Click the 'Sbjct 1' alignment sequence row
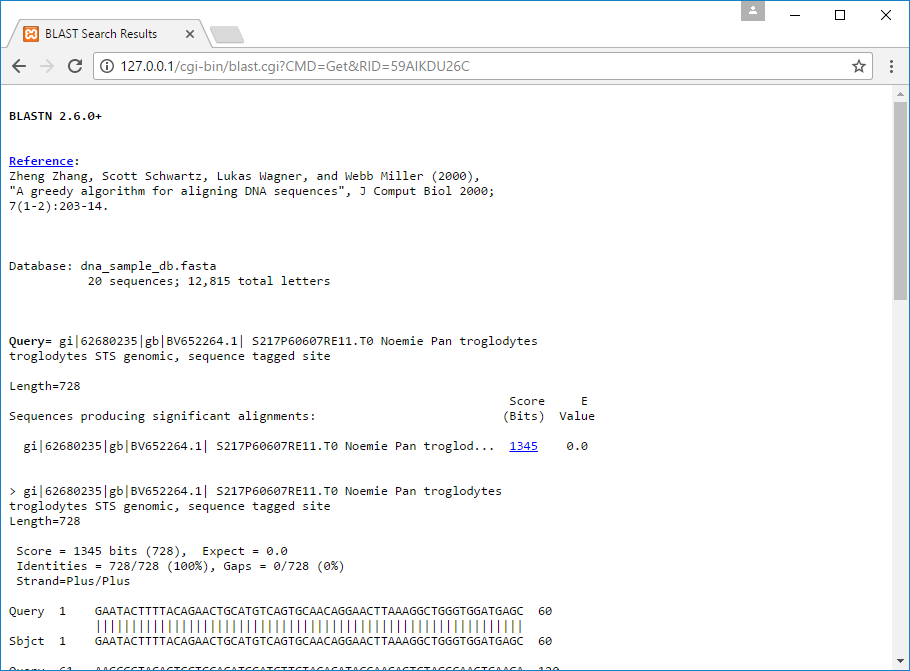Viewport: 910px width, 671px height. (x=280, y=641)
